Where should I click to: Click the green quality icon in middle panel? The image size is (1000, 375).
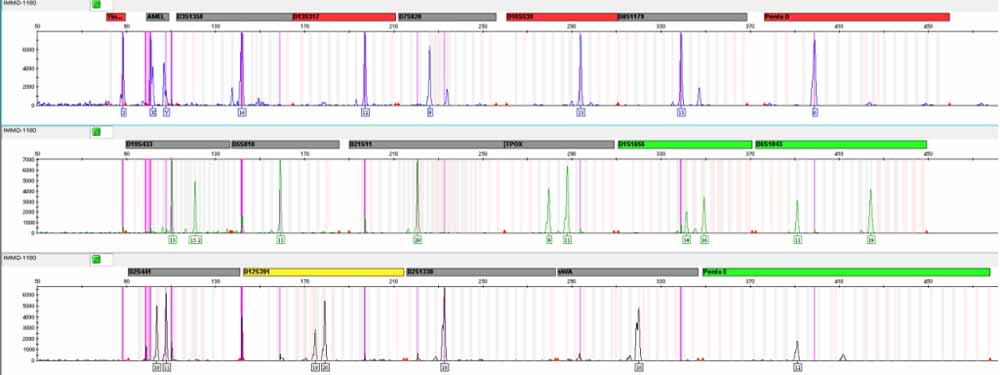96,131
